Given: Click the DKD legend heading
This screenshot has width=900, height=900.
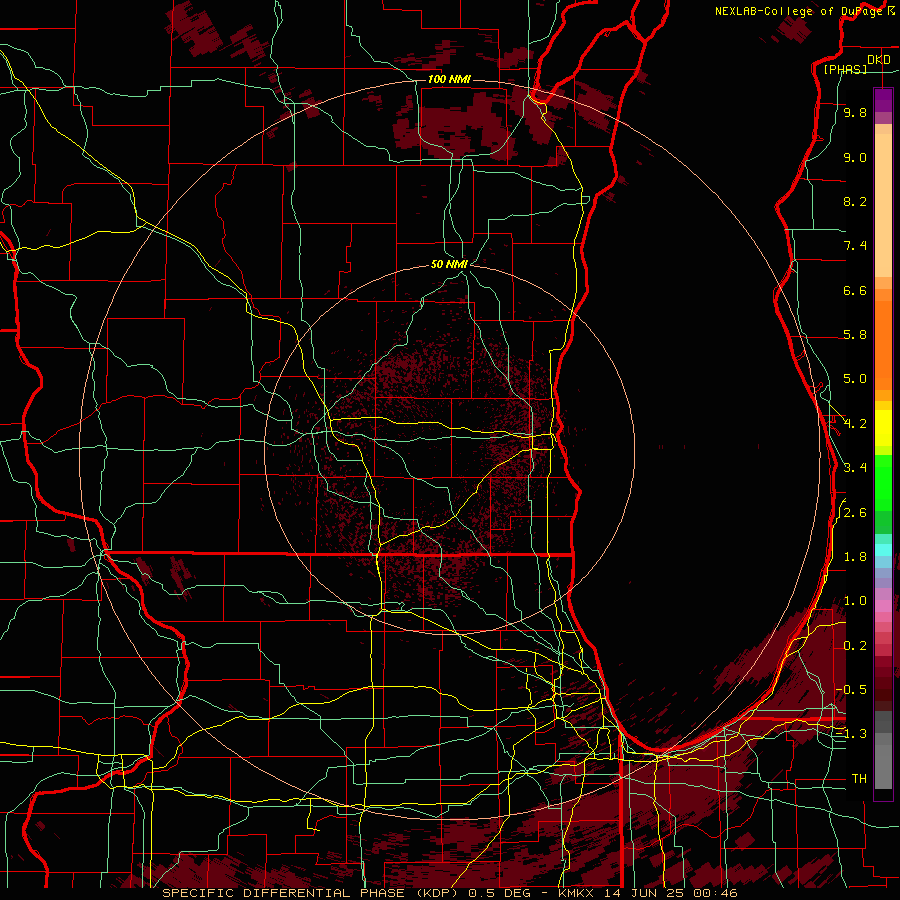Looking at the screenshot, I should click(878, 60).
